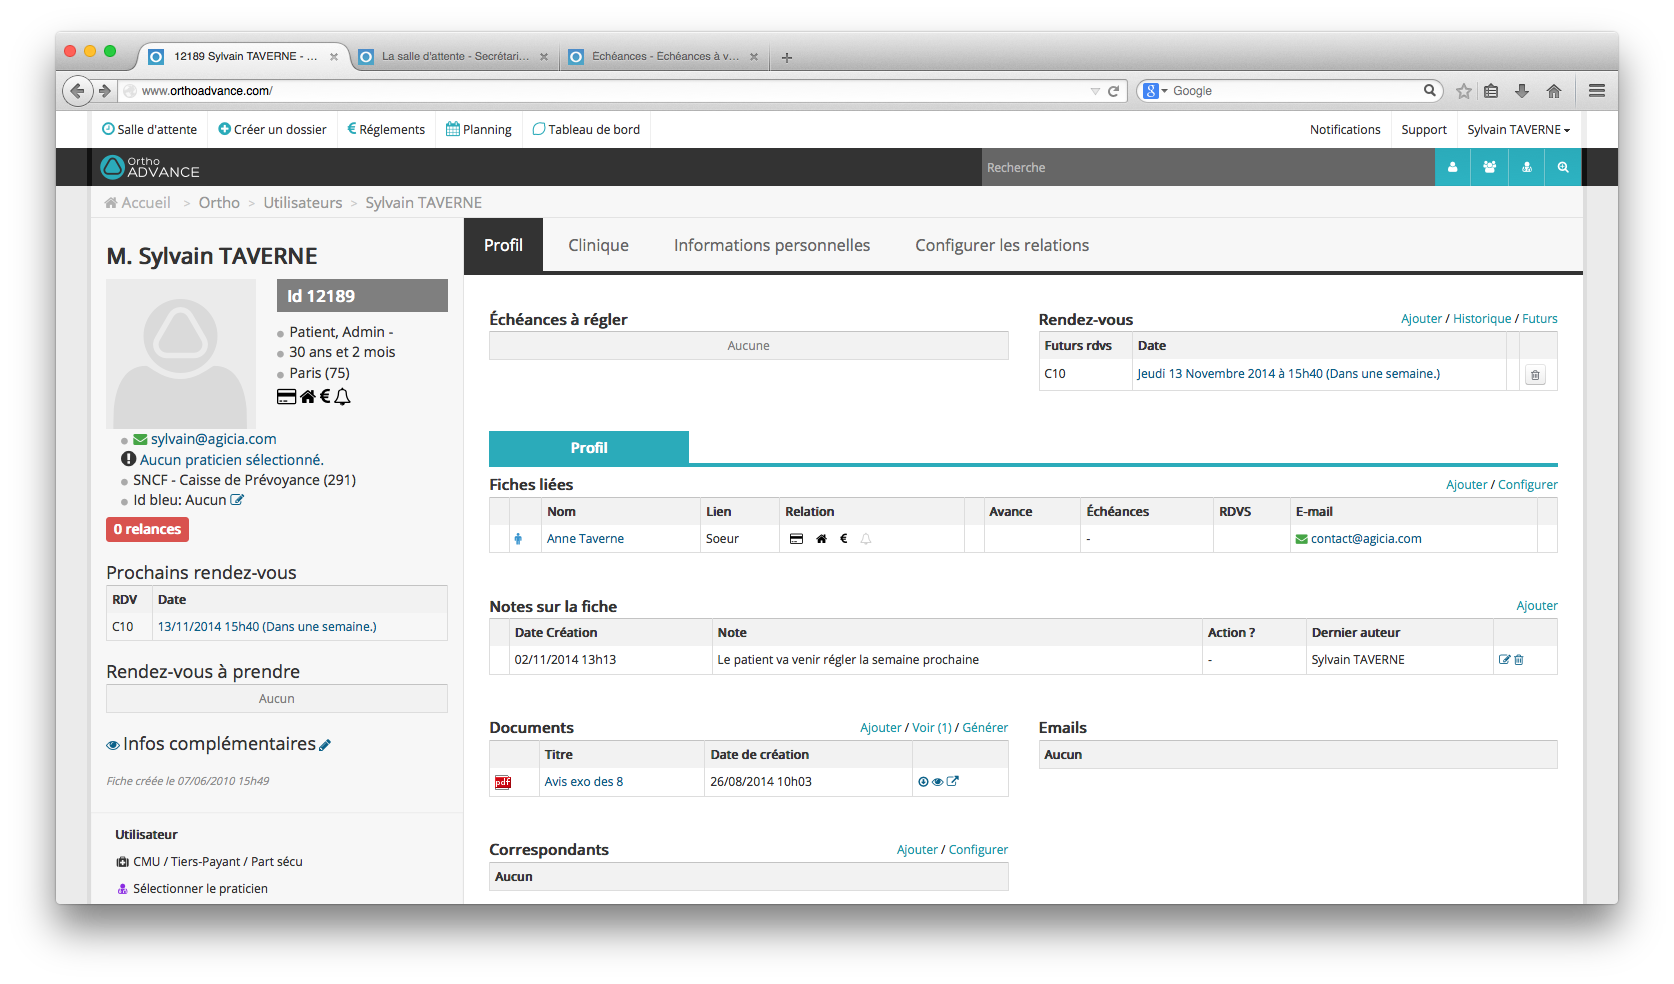Click the Google browser search box
1674x984 pixels.
[x=1290, y=91]
